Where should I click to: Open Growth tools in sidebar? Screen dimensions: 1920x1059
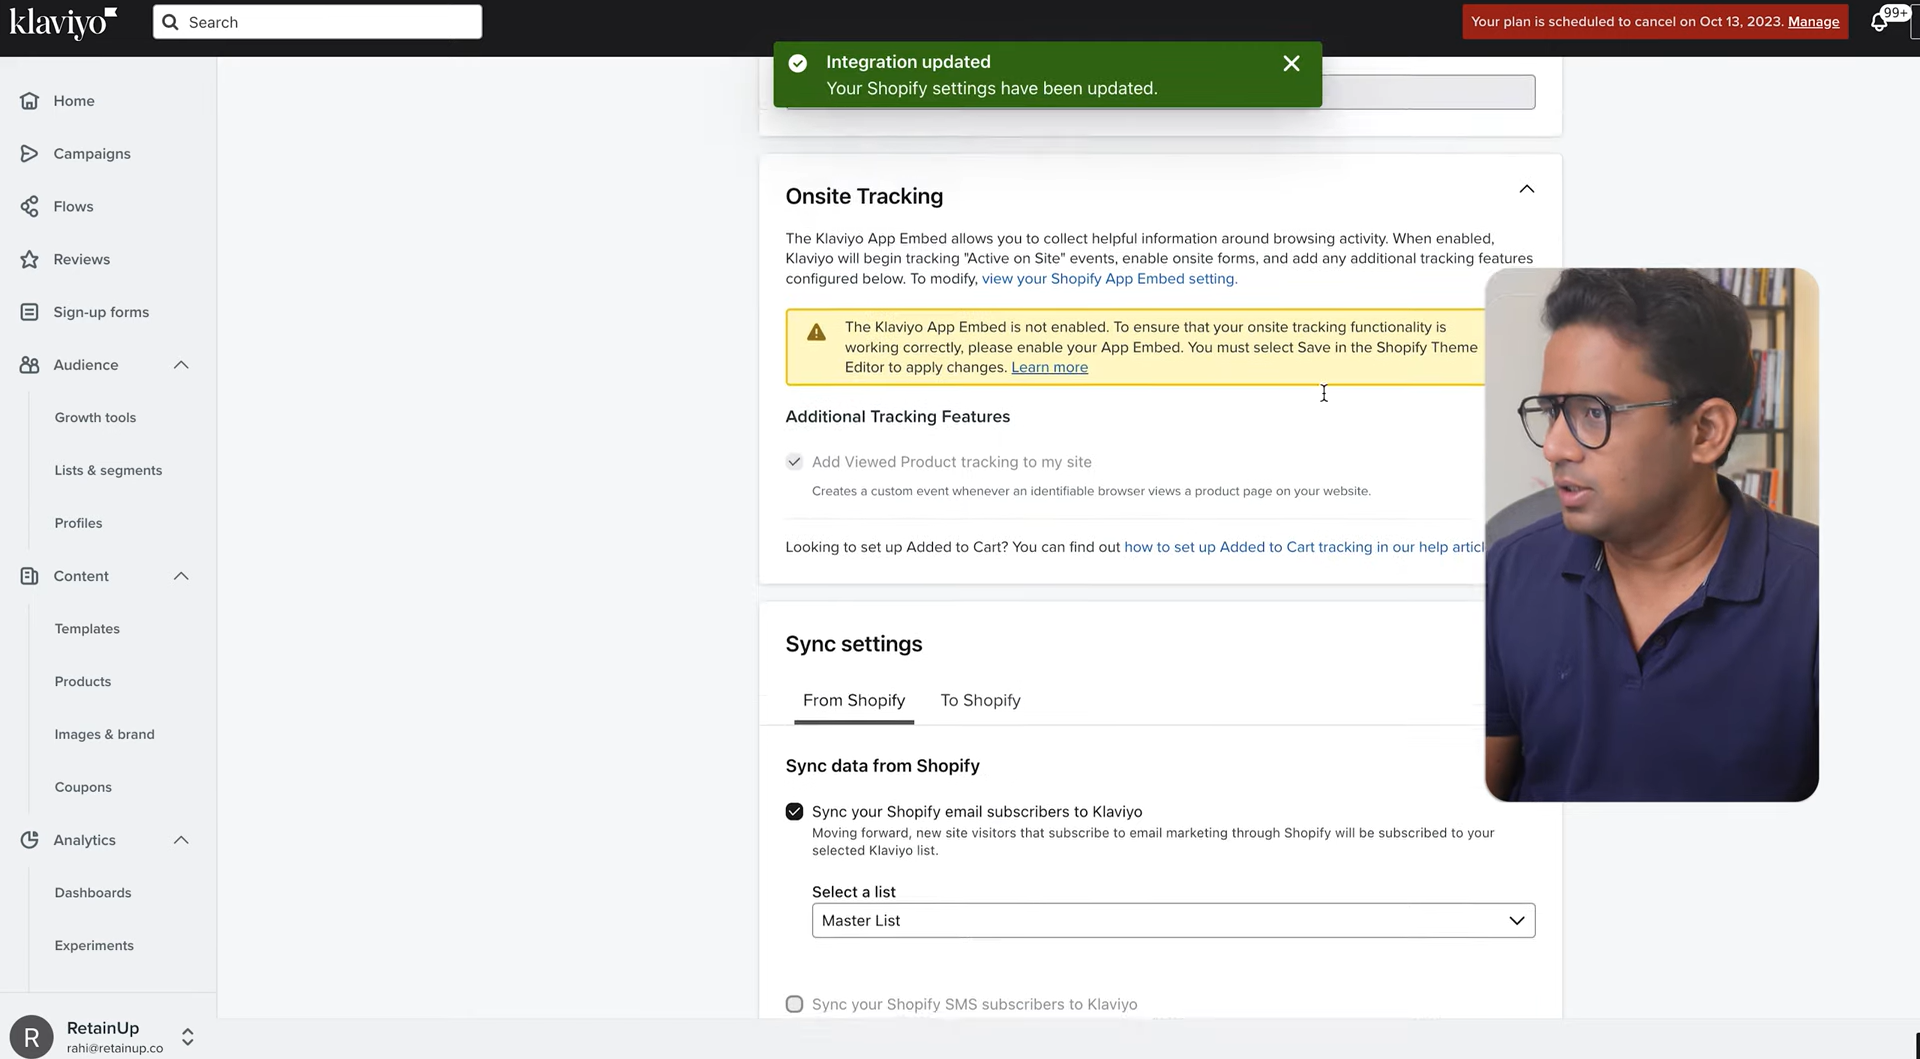coord(95,418)
